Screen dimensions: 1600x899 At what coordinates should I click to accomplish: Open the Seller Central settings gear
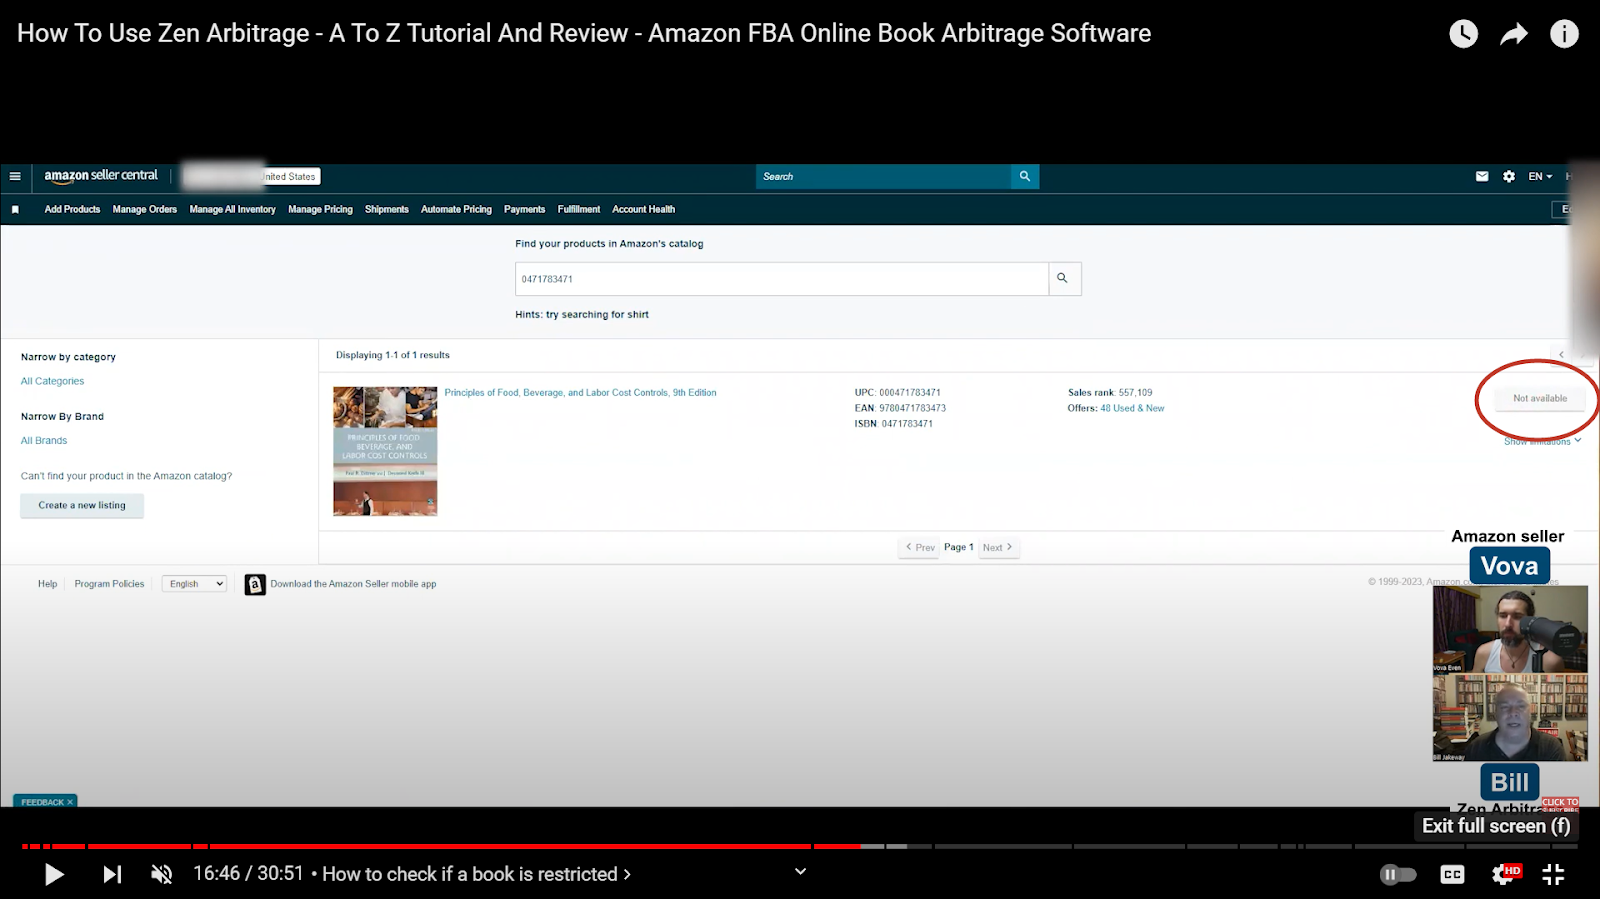point(1509,176)
